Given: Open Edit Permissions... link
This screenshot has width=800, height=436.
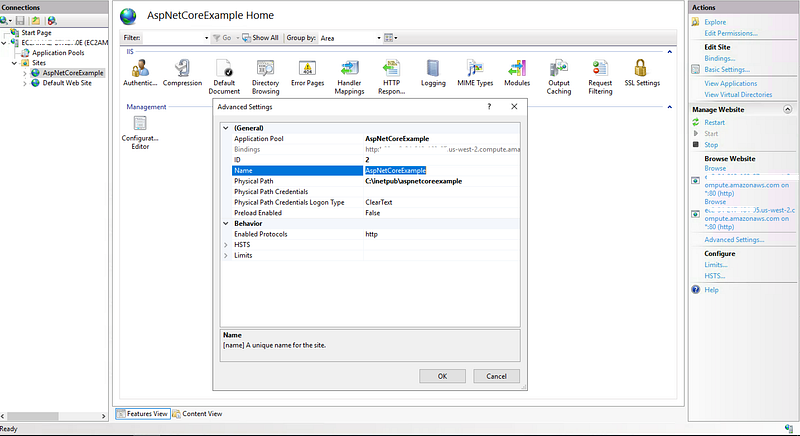Looking at the screenshot, I should 731,33.
